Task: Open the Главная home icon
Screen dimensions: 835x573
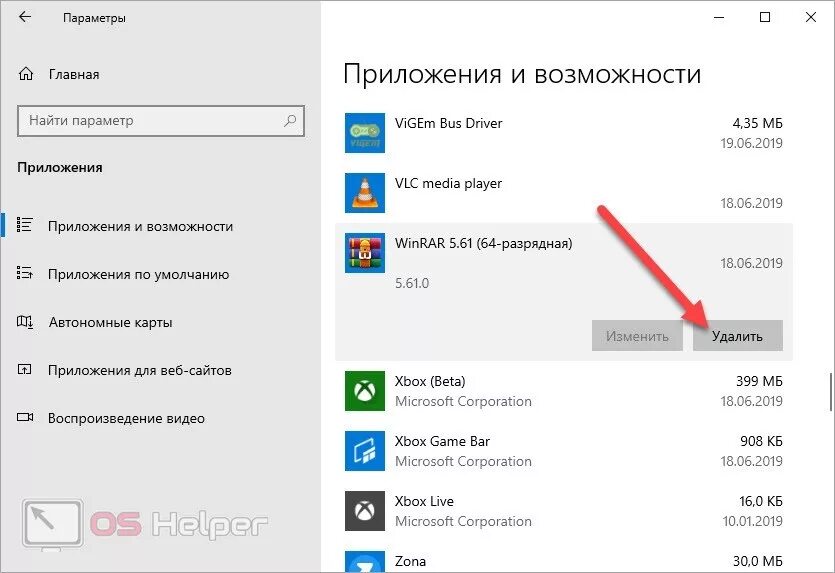Action: [26, 74]
